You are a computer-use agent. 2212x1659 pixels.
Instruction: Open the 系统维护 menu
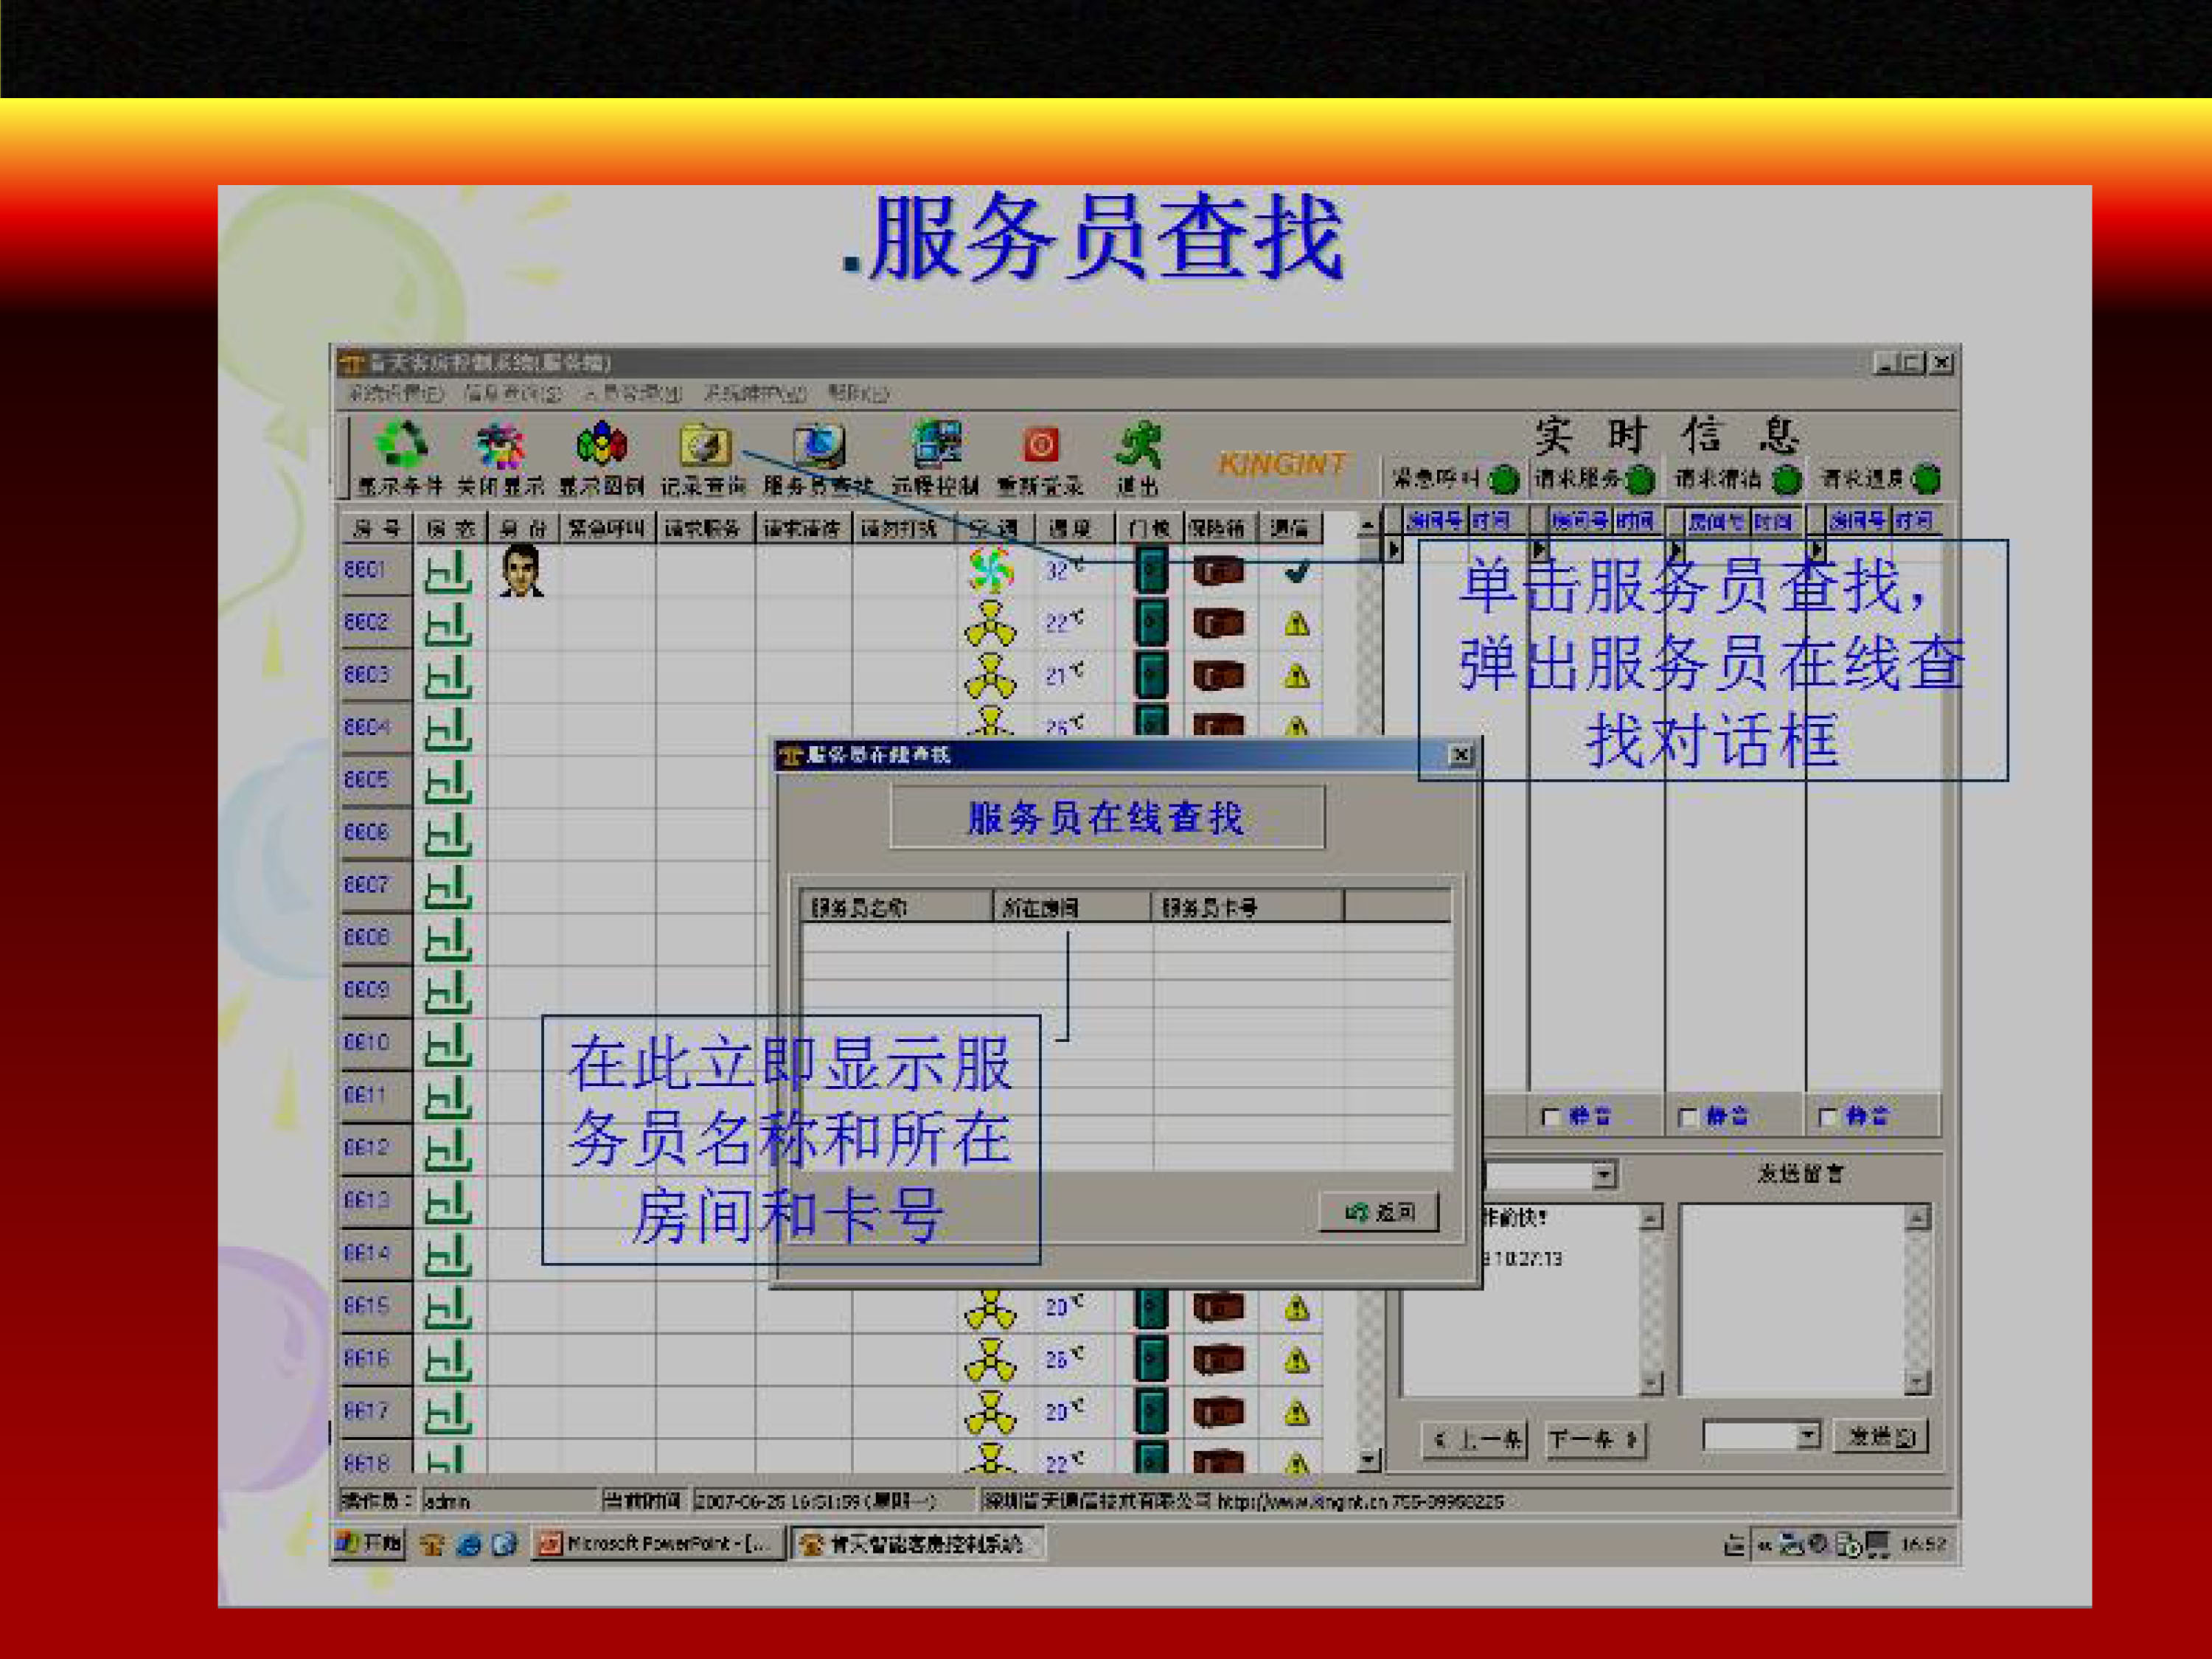tap(755, 394)
